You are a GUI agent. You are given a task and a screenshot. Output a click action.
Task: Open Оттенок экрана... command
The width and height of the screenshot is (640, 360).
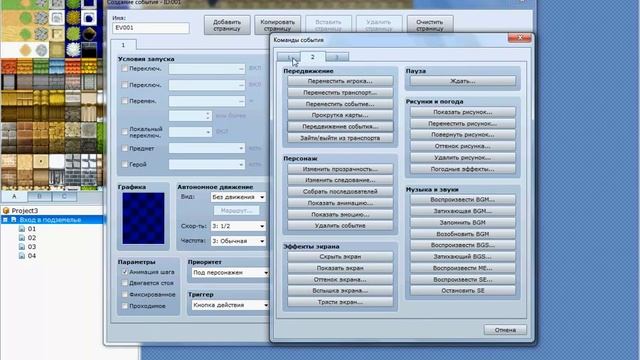tap(340, 280)
